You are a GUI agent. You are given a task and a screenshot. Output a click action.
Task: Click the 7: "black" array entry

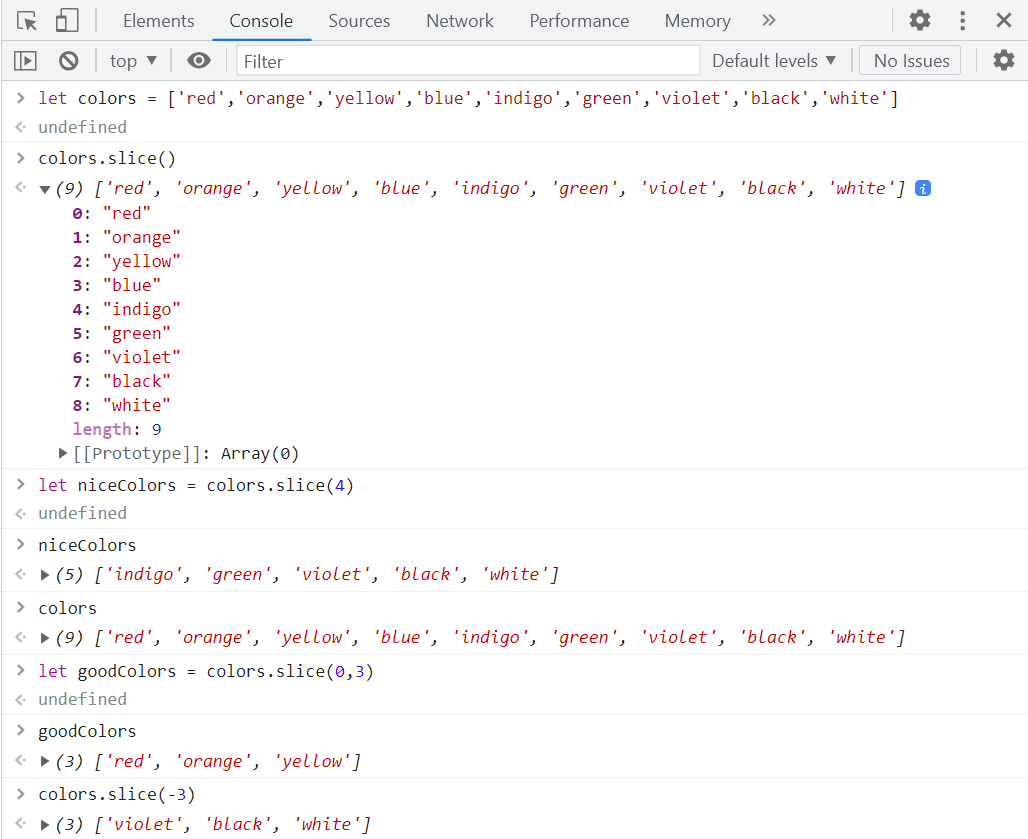click(121, 381)
